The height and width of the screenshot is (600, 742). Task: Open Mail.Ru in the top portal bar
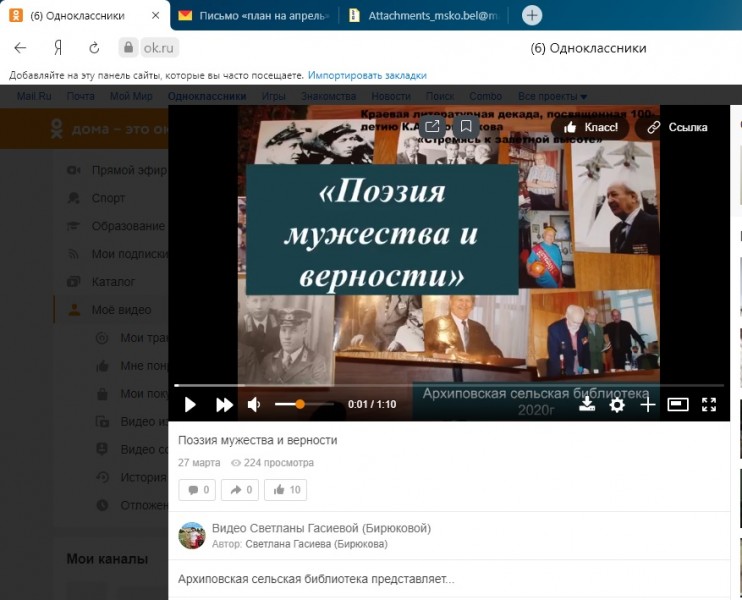(34, 96)
